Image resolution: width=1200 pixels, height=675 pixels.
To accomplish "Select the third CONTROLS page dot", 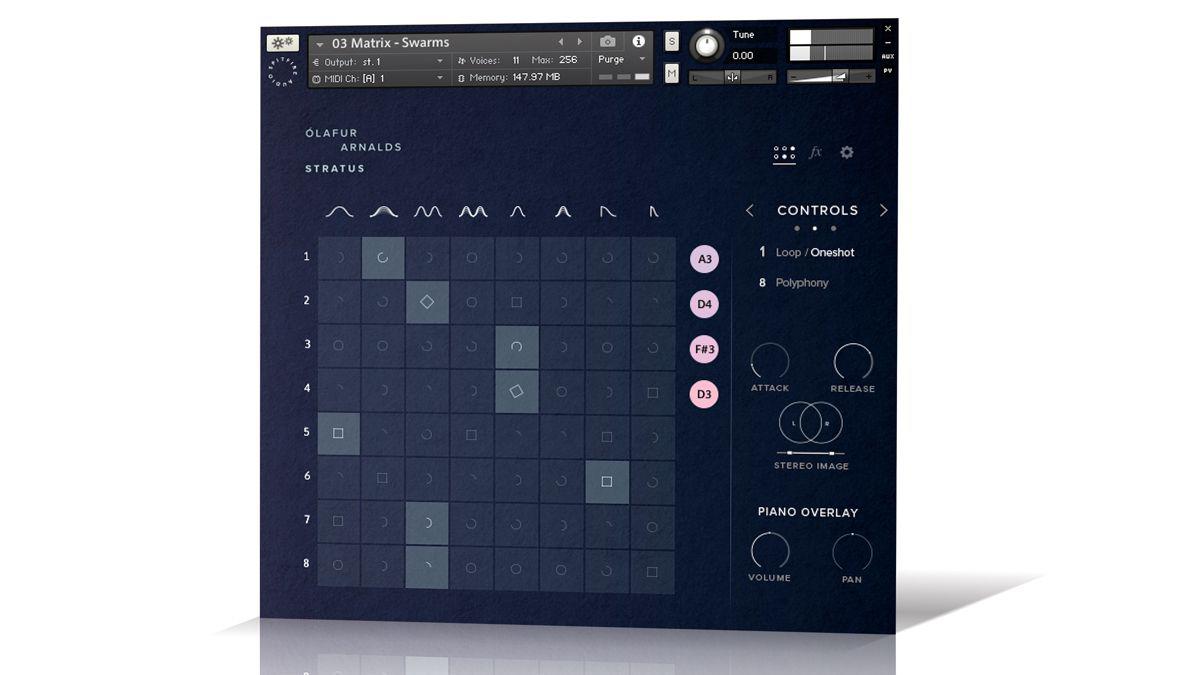I will click(x=834, y=229).
